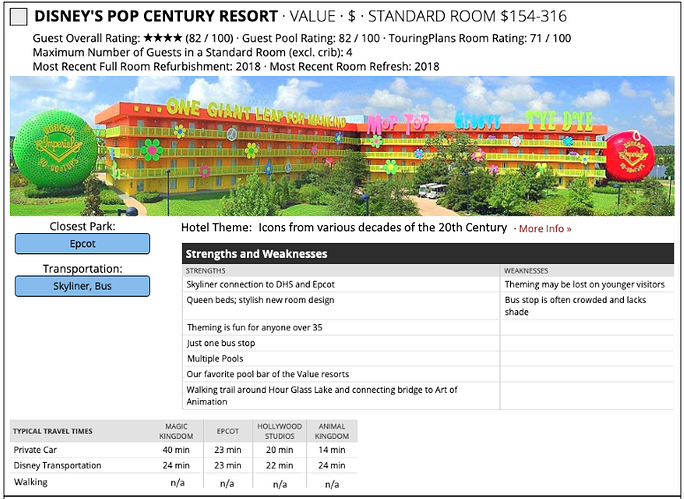This screenshot has width=684, height=499.
Task: Click the Epcot travel times column header
Action: point(228,431)
